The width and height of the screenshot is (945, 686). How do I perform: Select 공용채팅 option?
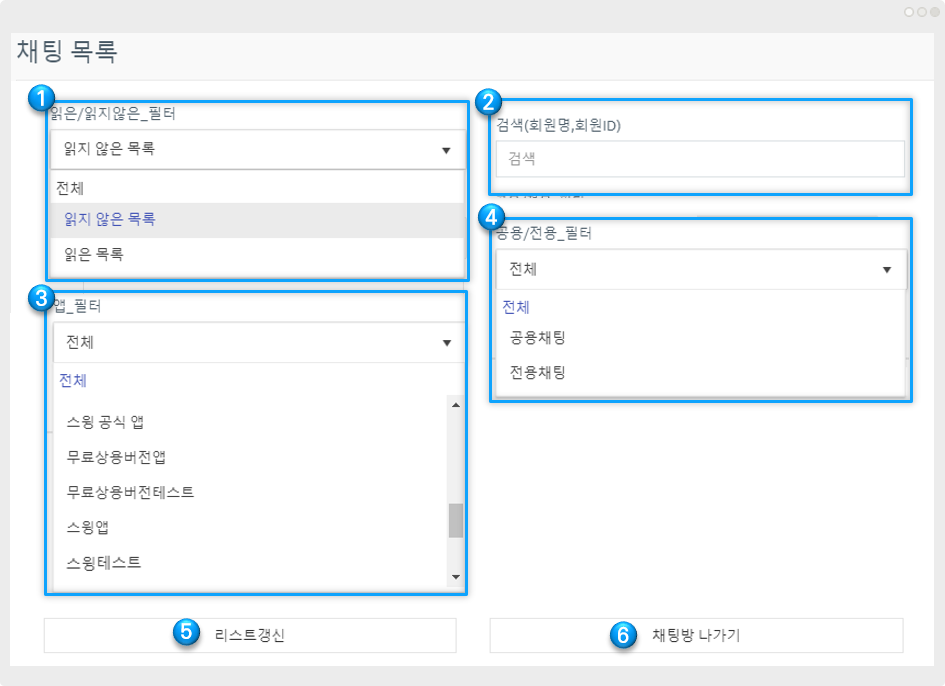[538, 337]
